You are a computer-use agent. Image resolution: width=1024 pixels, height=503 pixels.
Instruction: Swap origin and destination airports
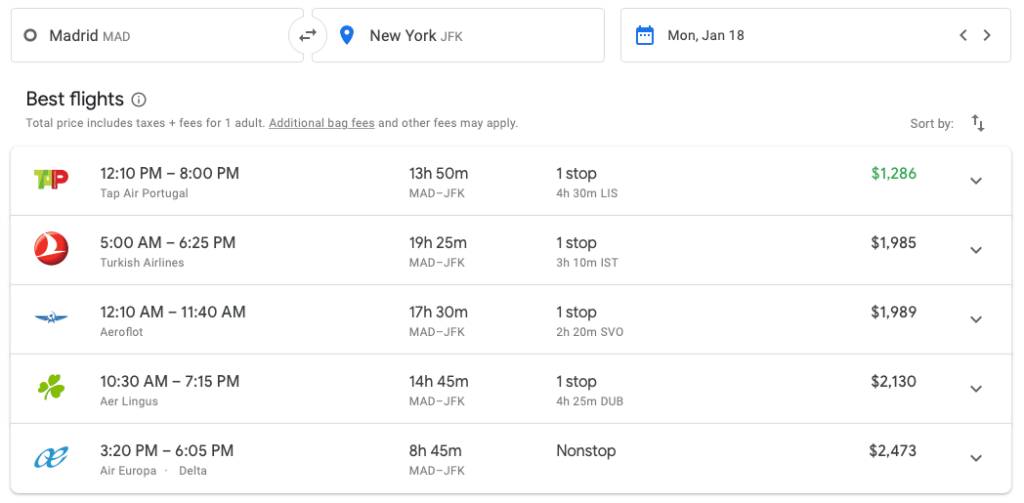coord(307,36)
